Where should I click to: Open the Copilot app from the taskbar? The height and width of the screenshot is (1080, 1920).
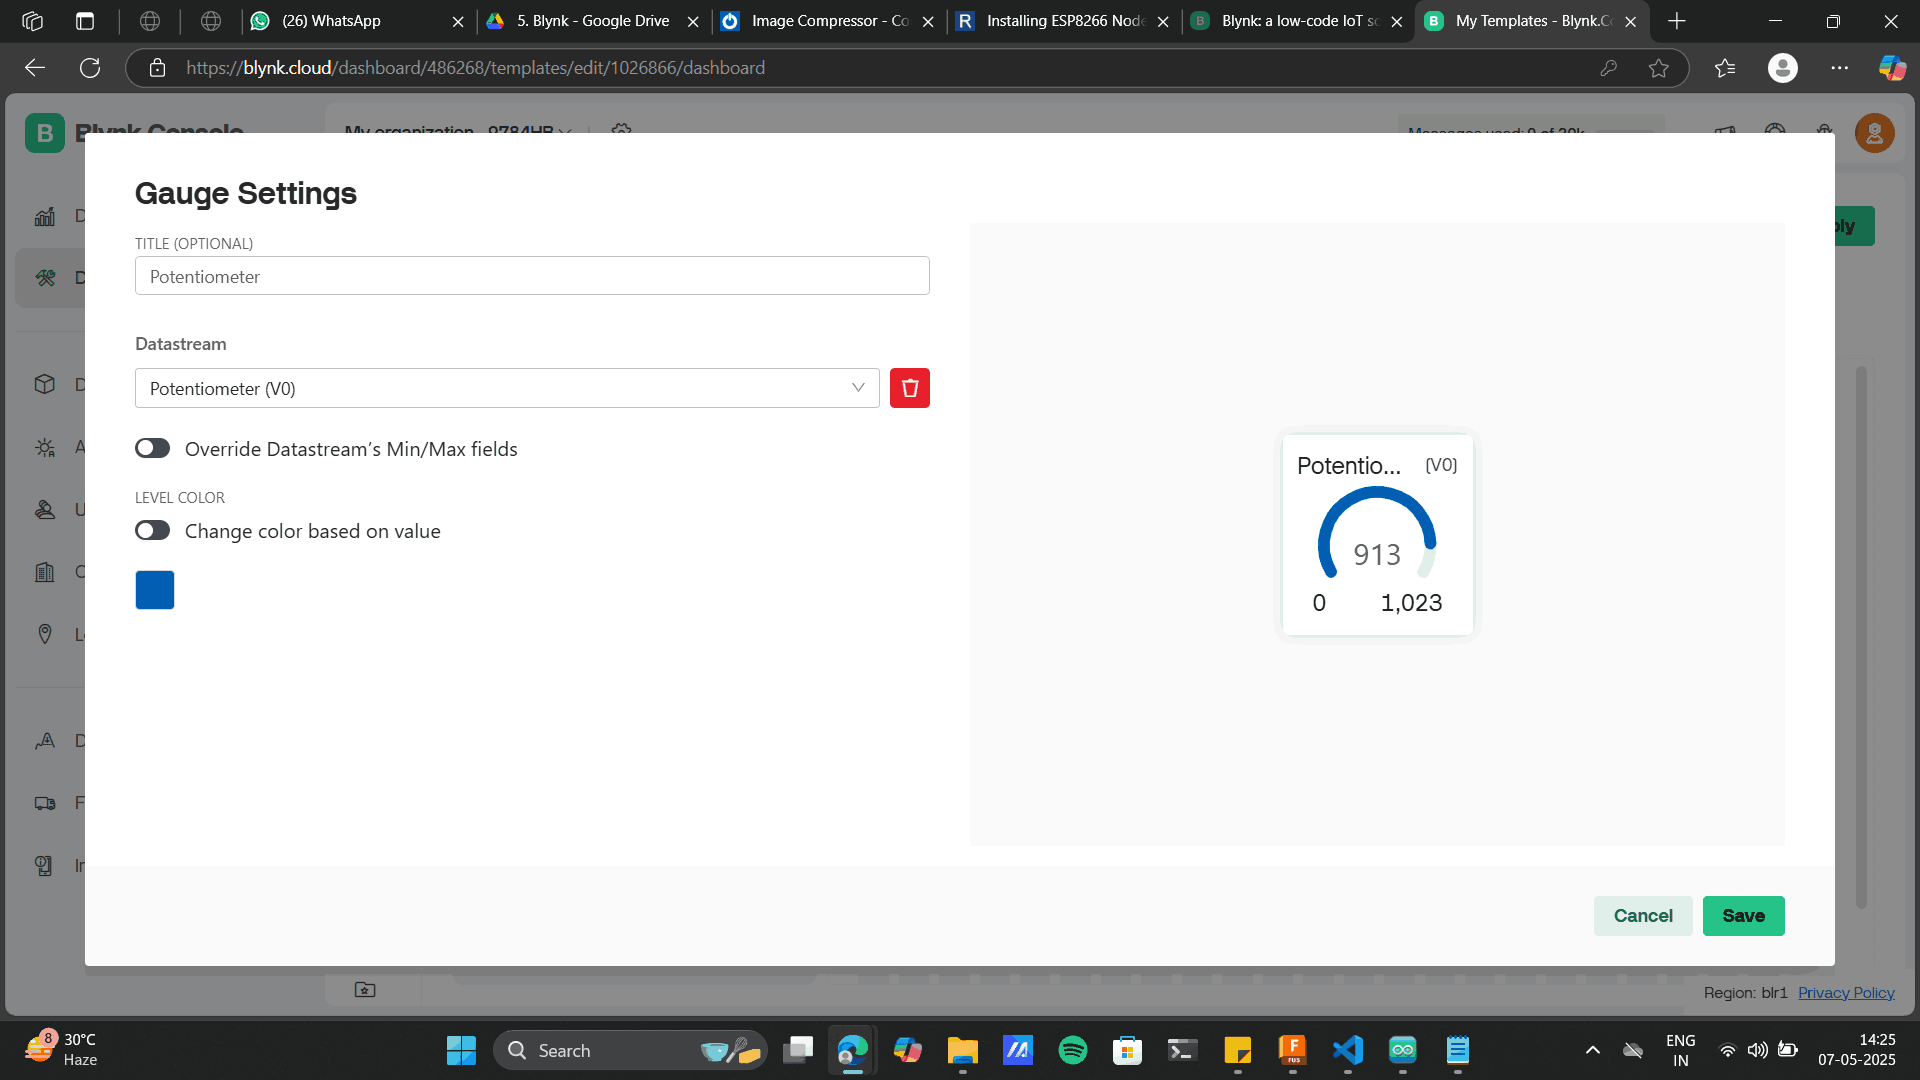(907, 1050)
